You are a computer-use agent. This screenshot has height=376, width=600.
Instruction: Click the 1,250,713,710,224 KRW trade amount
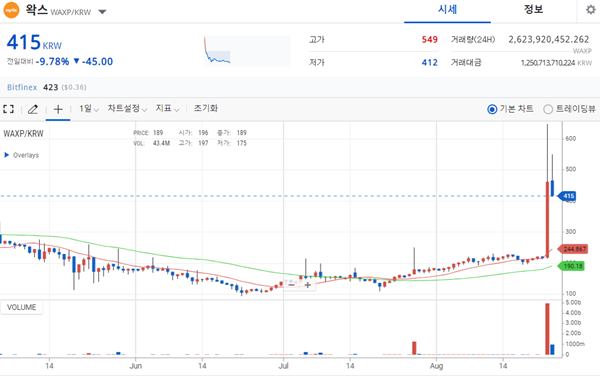556,63
